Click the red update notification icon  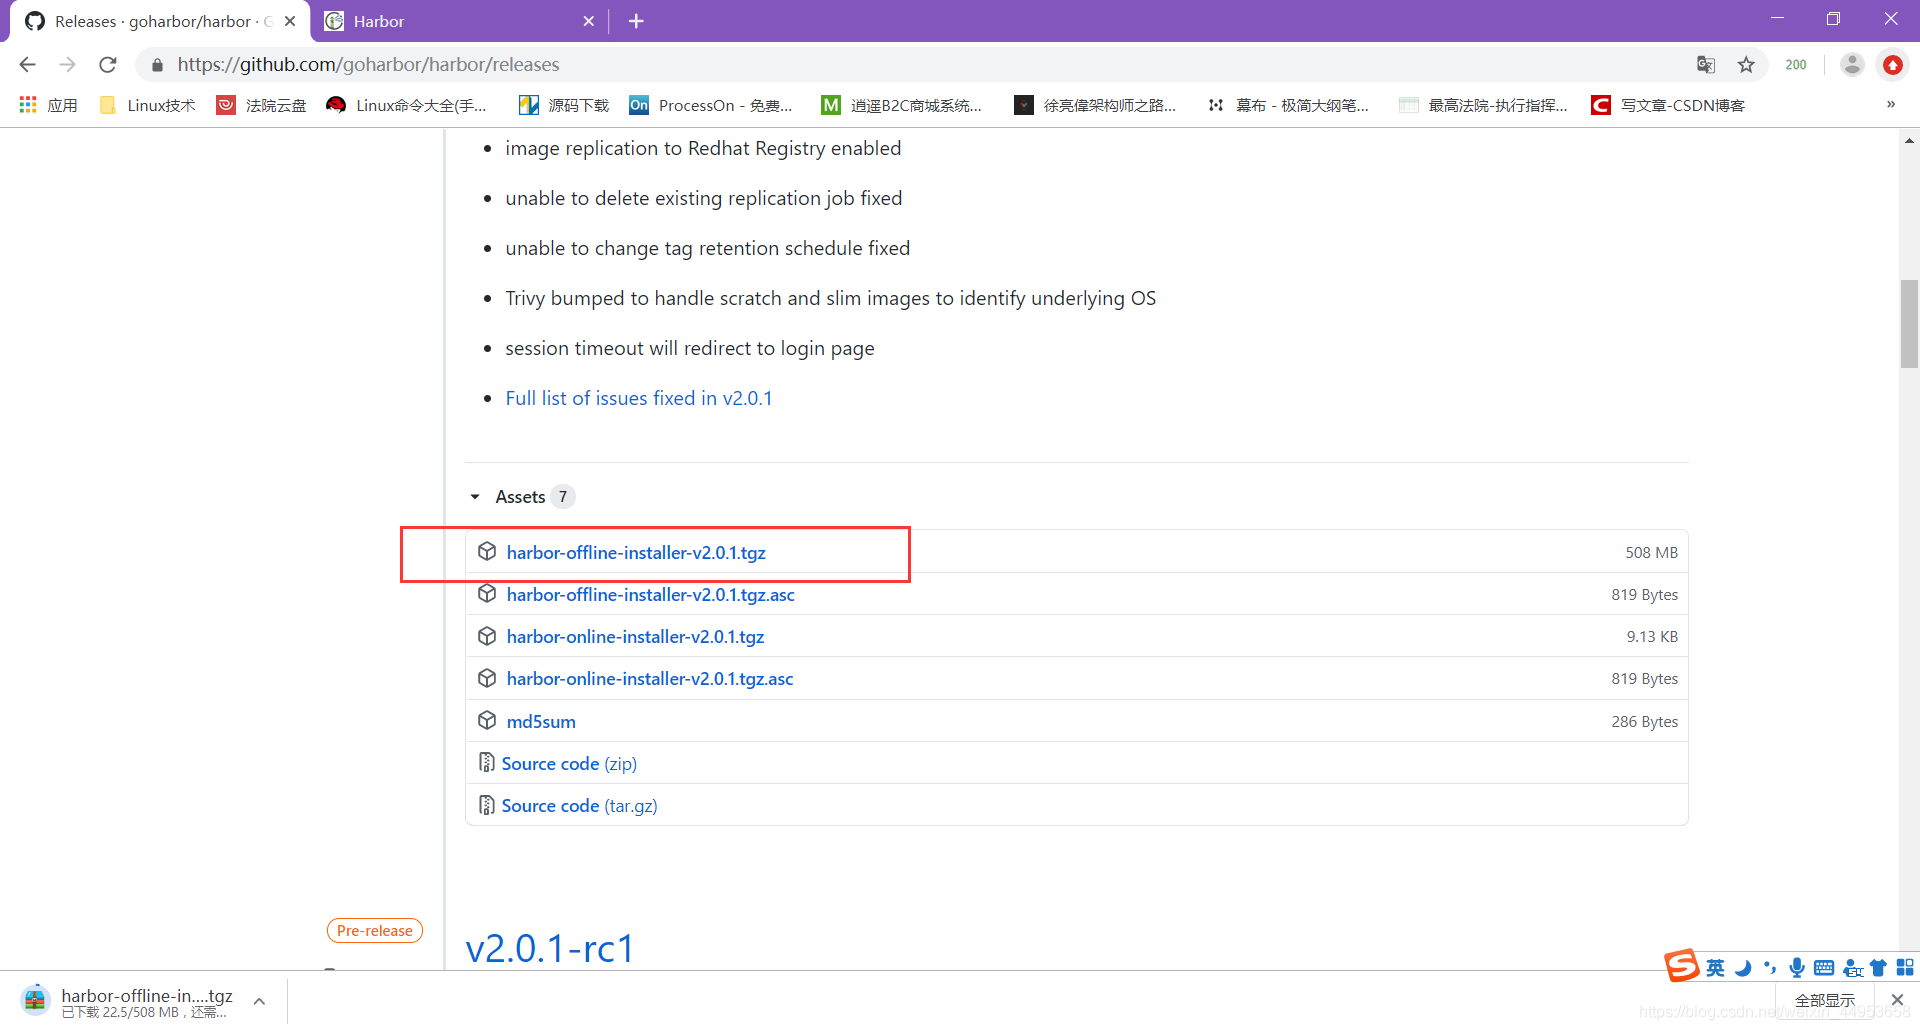[1892, 65]
